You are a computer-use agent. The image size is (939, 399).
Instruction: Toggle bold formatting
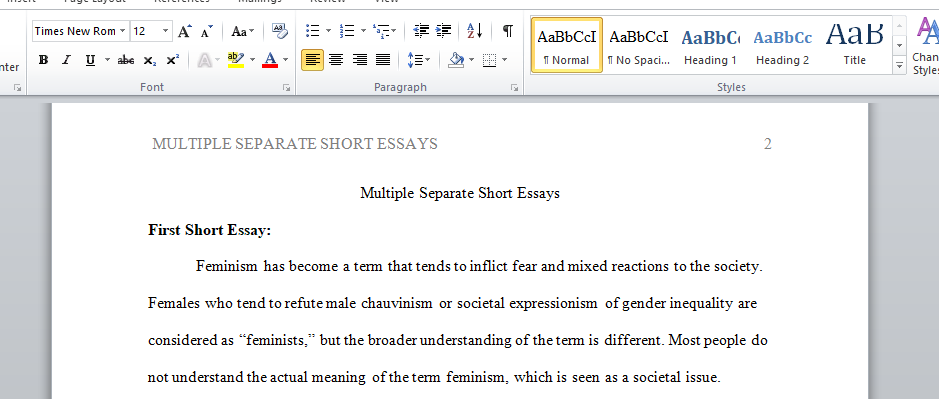[43, 60]
